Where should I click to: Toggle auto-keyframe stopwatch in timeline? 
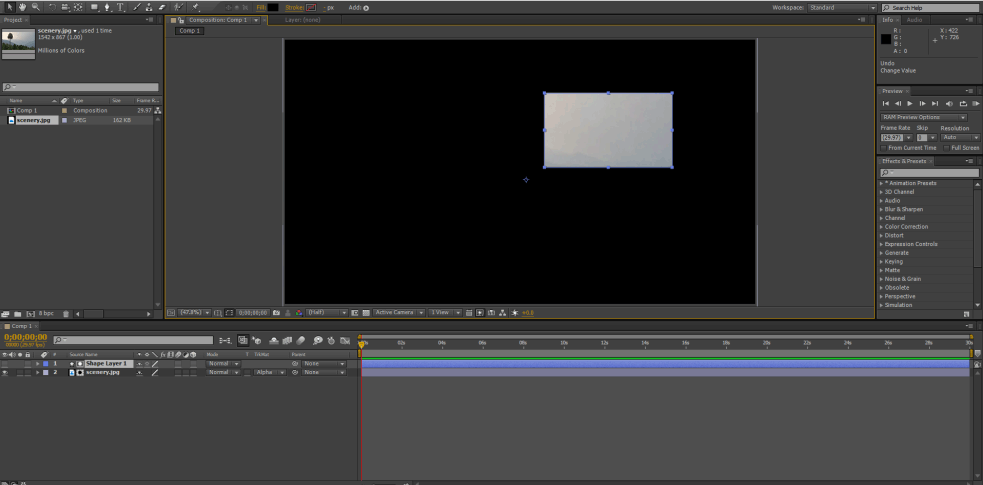coord(331,340)
